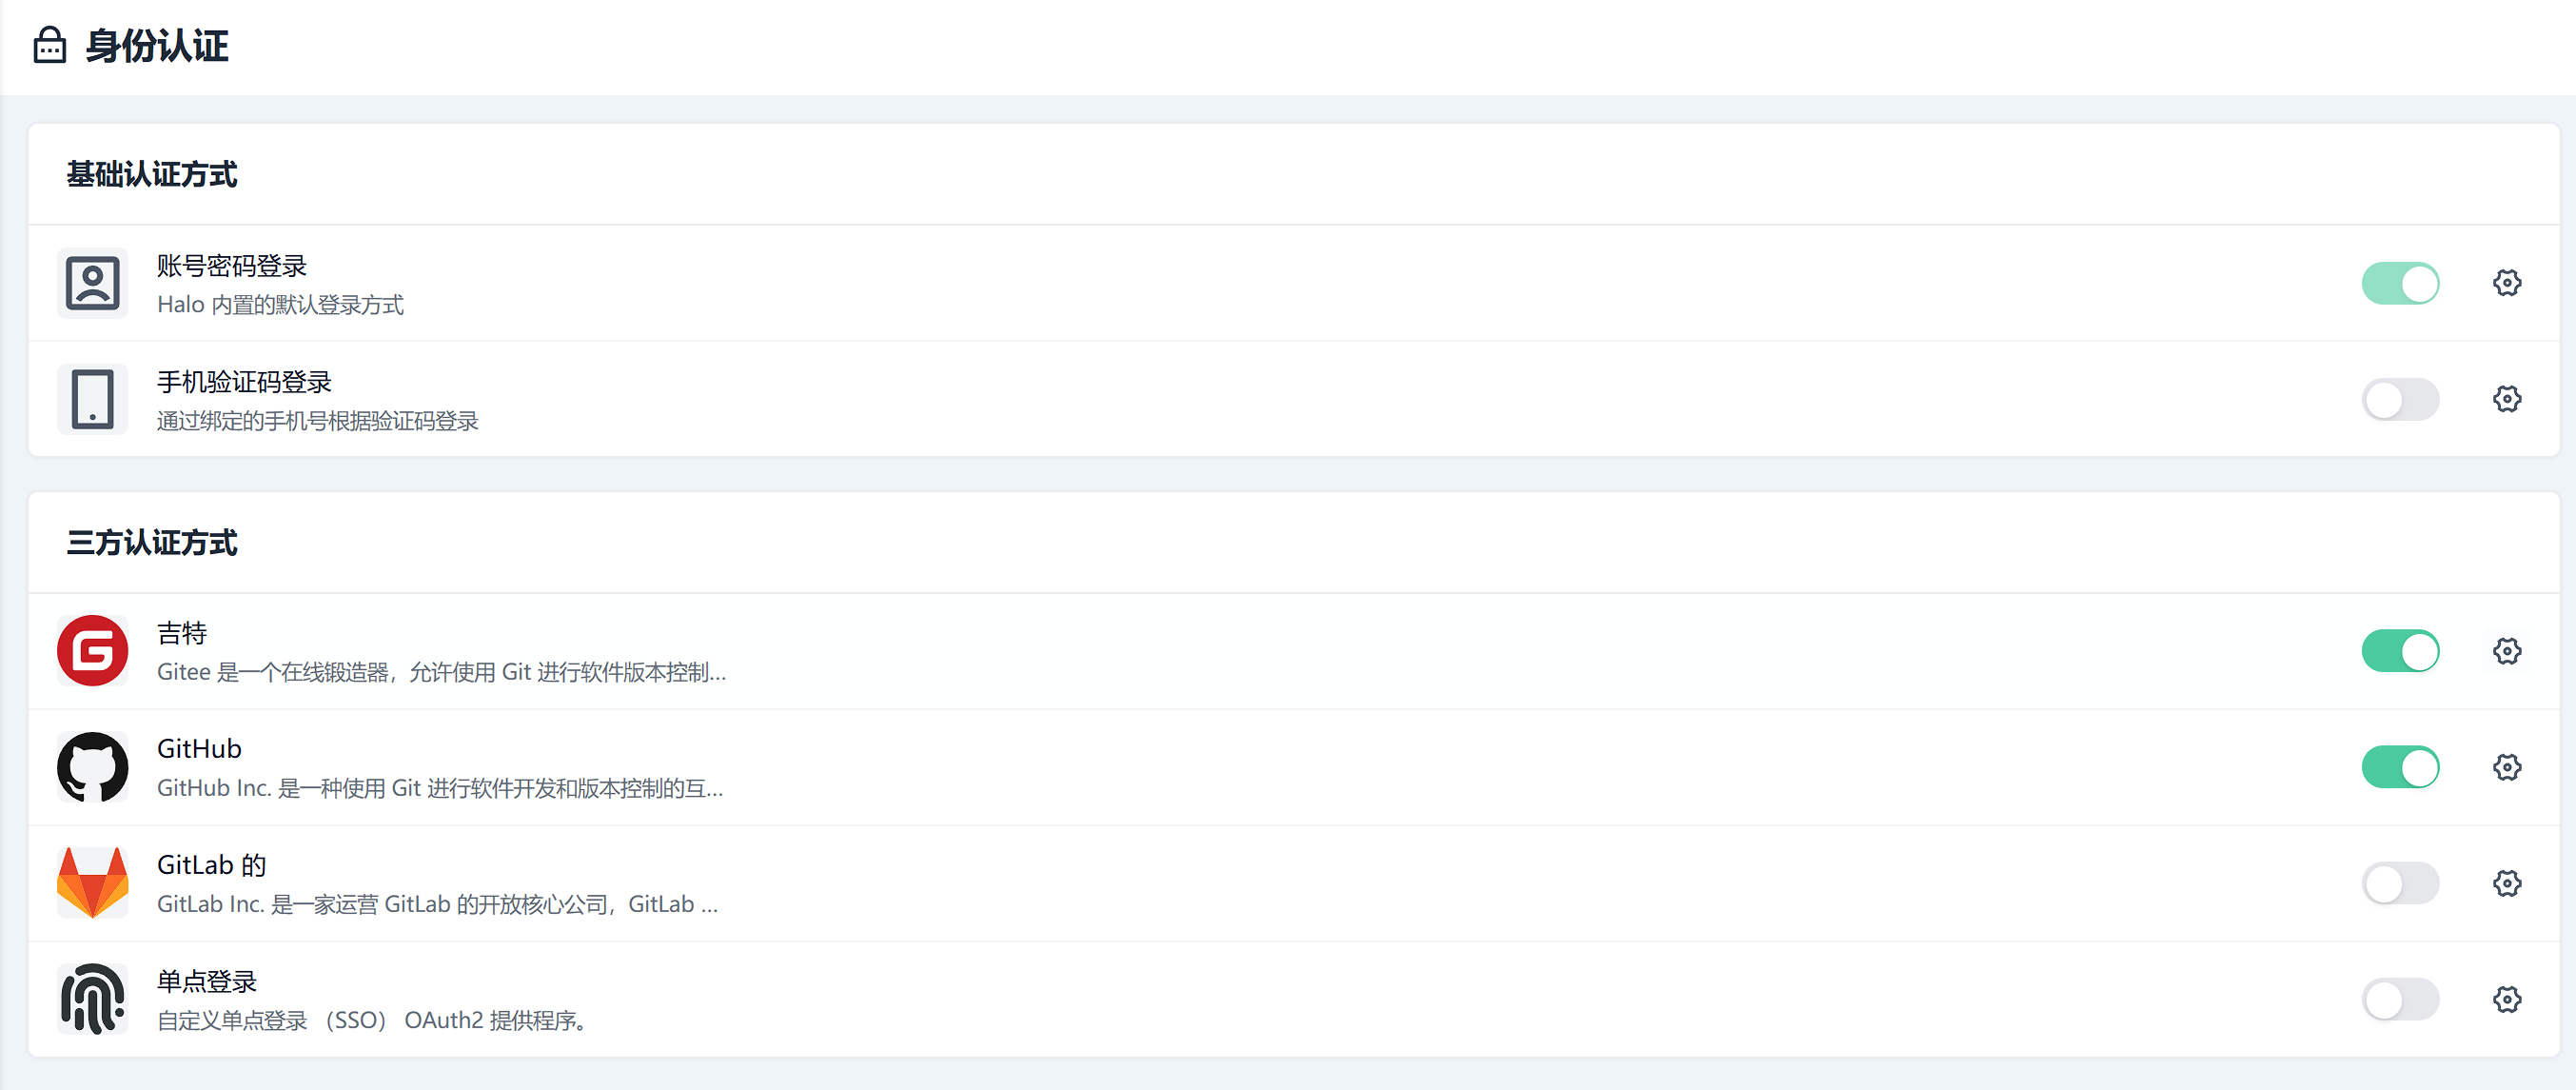Screen dimensions: 2576x1090
Task: Click the phone icon for 手机验证码登录
Action: pyautogui.click(x=93, y=399)
